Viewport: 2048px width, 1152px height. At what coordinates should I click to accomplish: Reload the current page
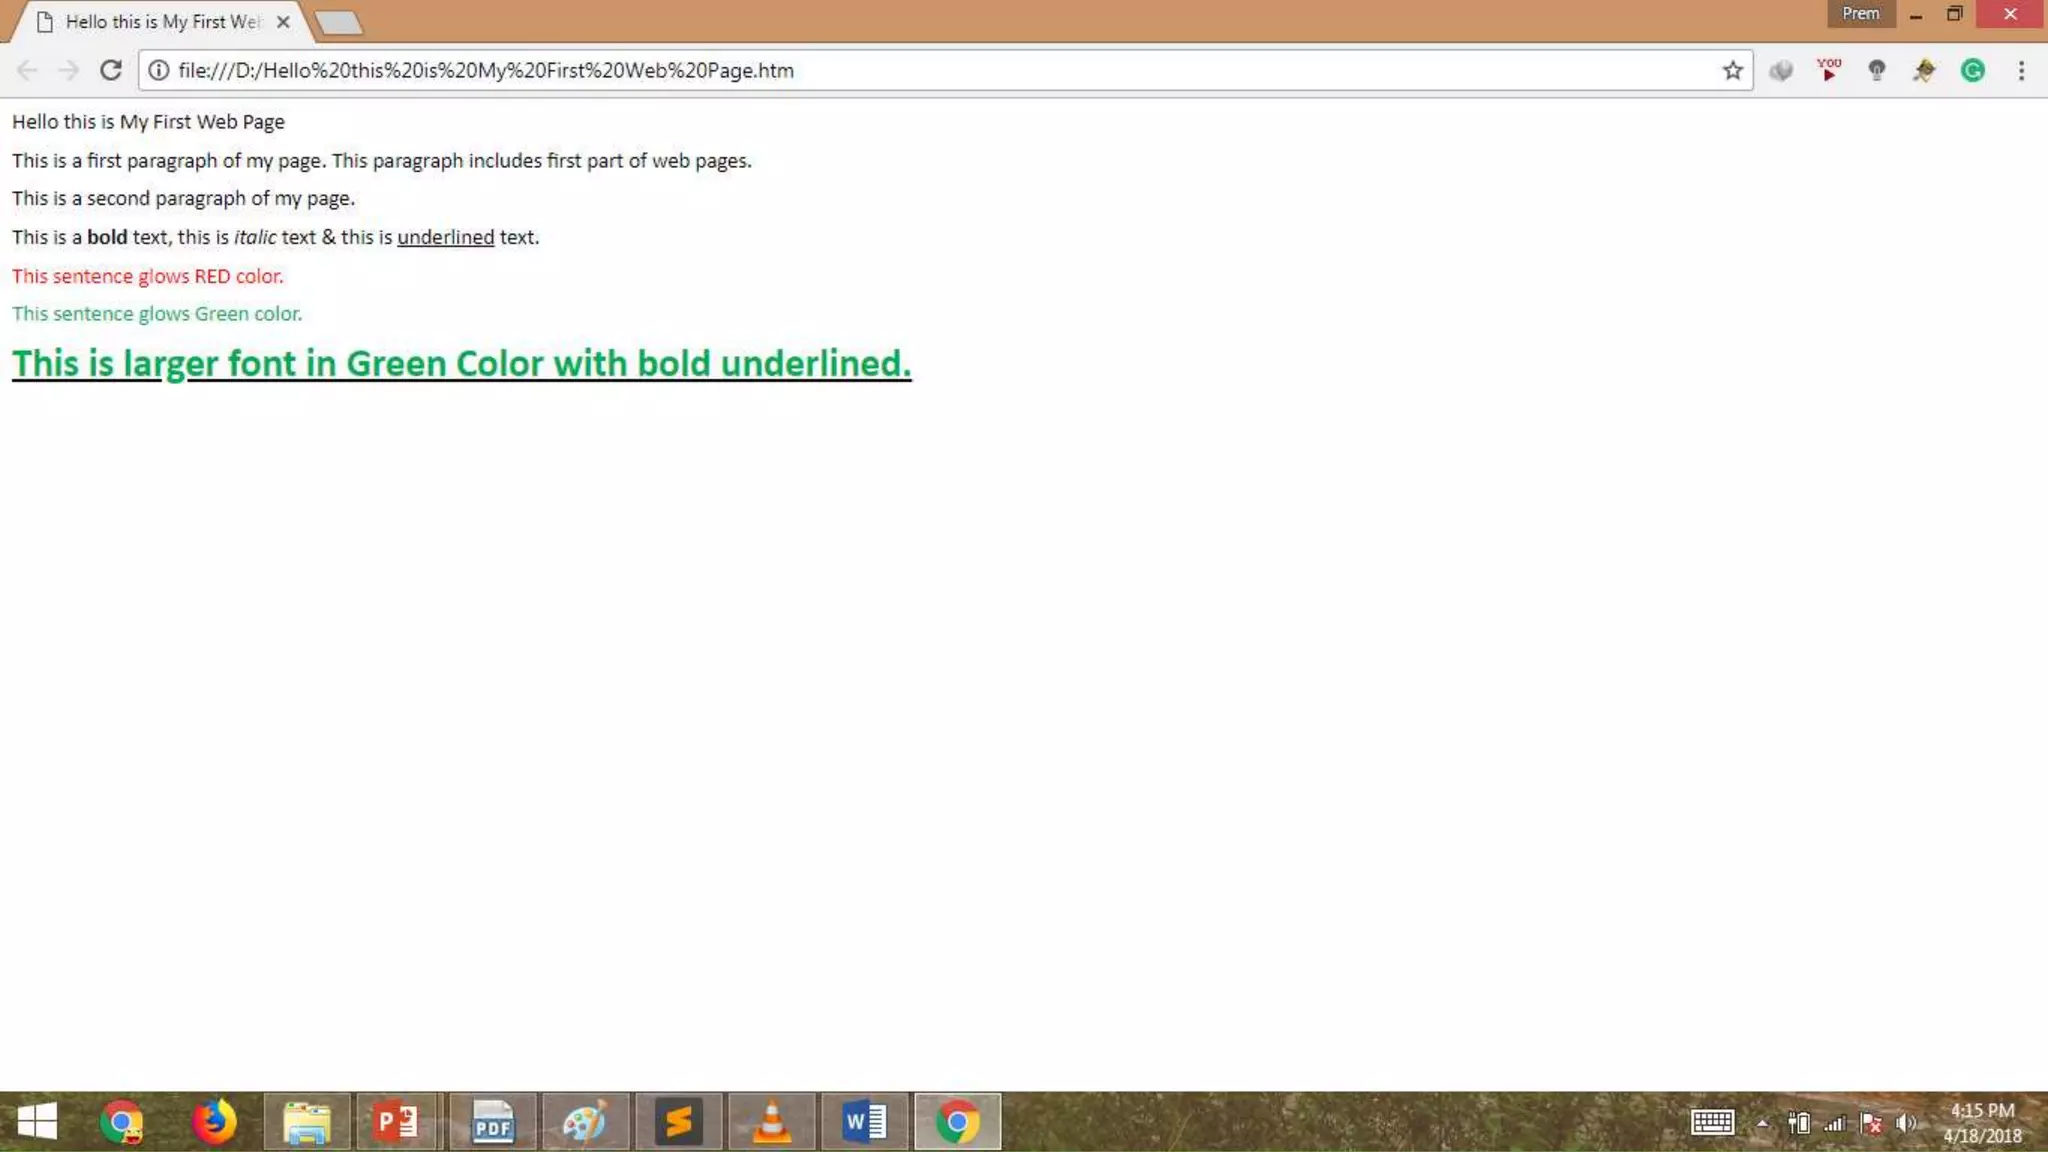(111, 70)
